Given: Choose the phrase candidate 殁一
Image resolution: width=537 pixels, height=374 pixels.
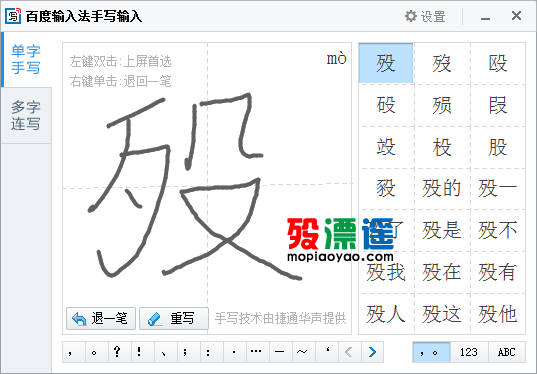Looking at the screenshot, I should coord(498,188).
